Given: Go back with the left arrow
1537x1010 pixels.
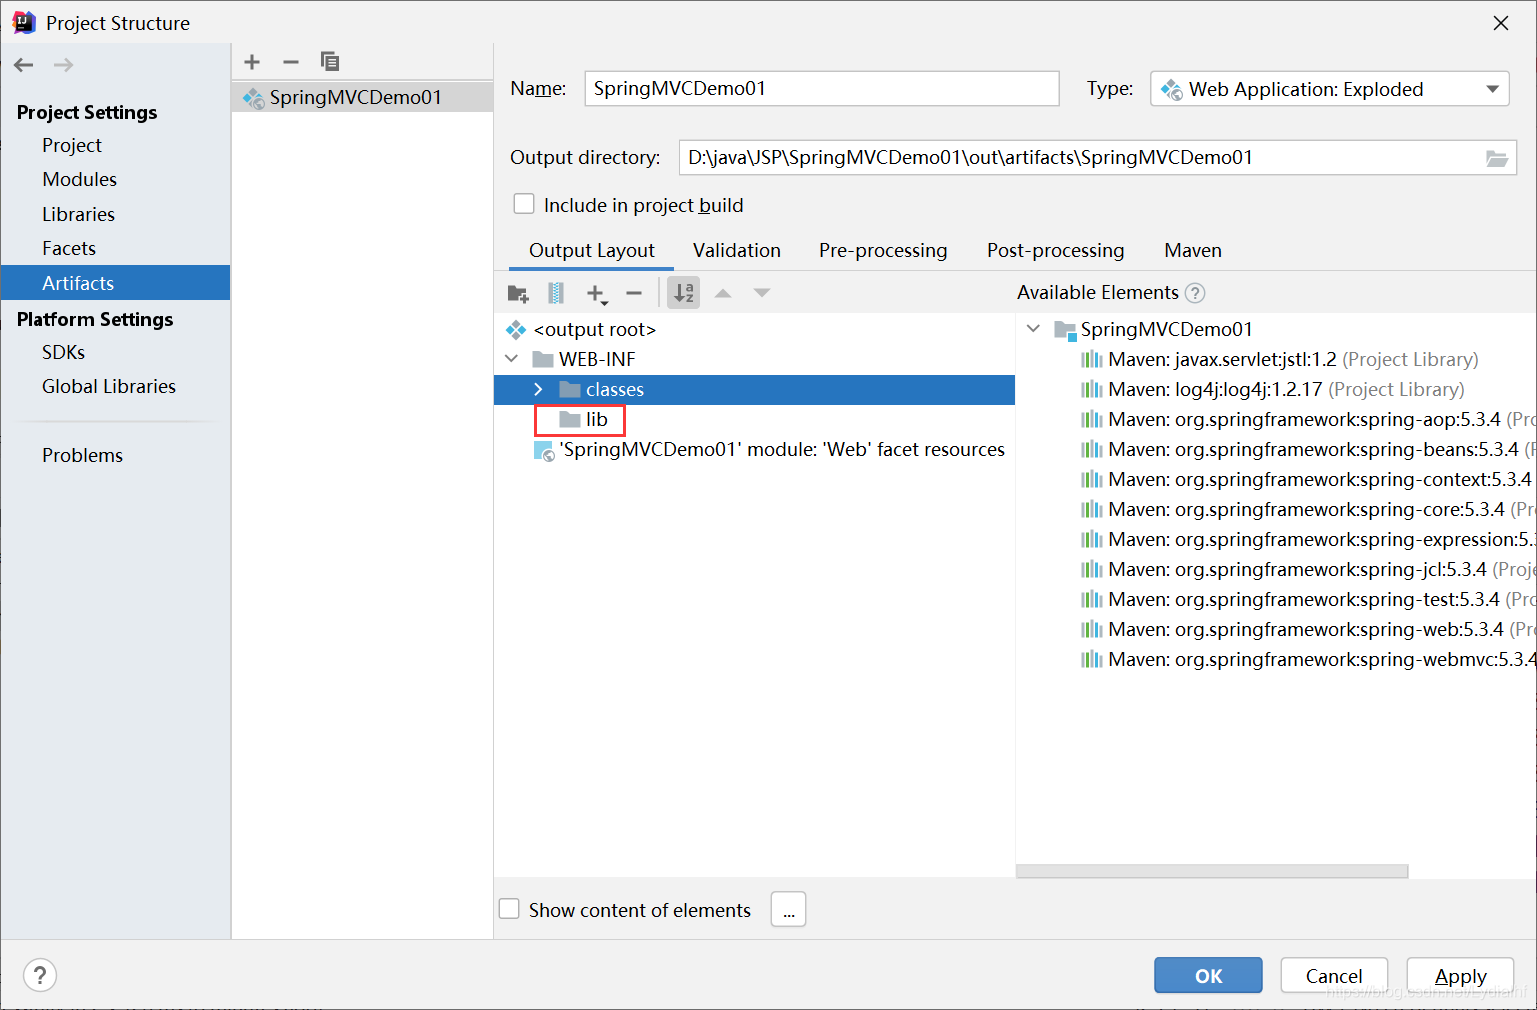Looking at the screenshot, I should pyautogui.click(x=24, y=65).
